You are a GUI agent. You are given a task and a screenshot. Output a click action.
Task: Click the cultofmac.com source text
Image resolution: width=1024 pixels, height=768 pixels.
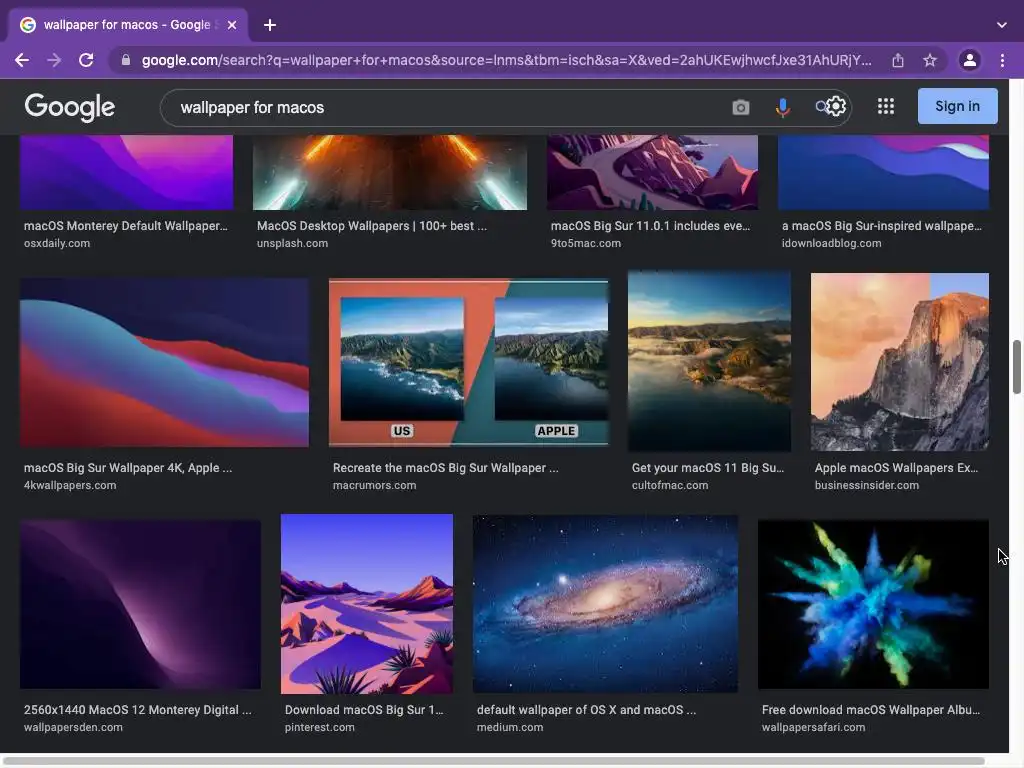670,486
